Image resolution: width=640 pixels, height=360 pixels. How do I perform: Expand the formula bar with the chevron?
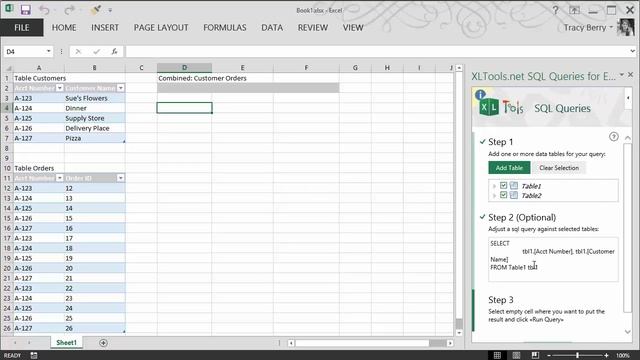coord(633,51)
